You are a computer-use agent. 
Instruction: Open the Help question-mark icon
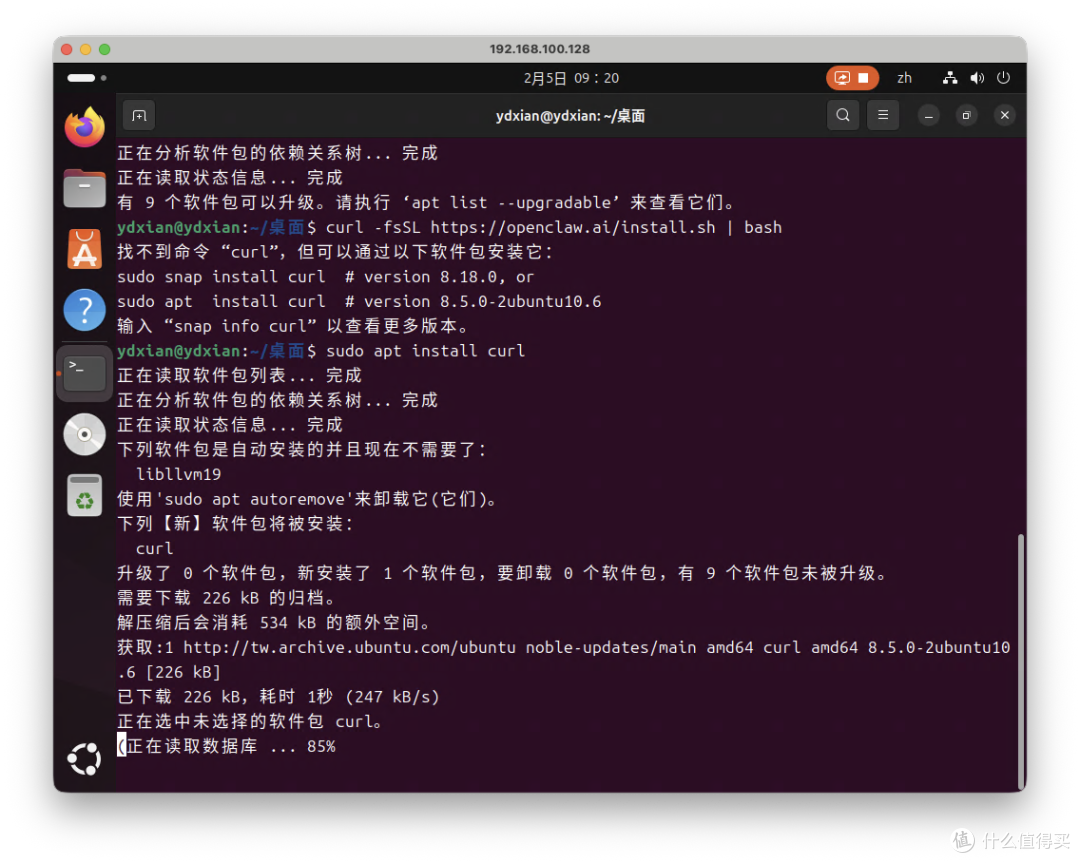(x=84, y=310)
